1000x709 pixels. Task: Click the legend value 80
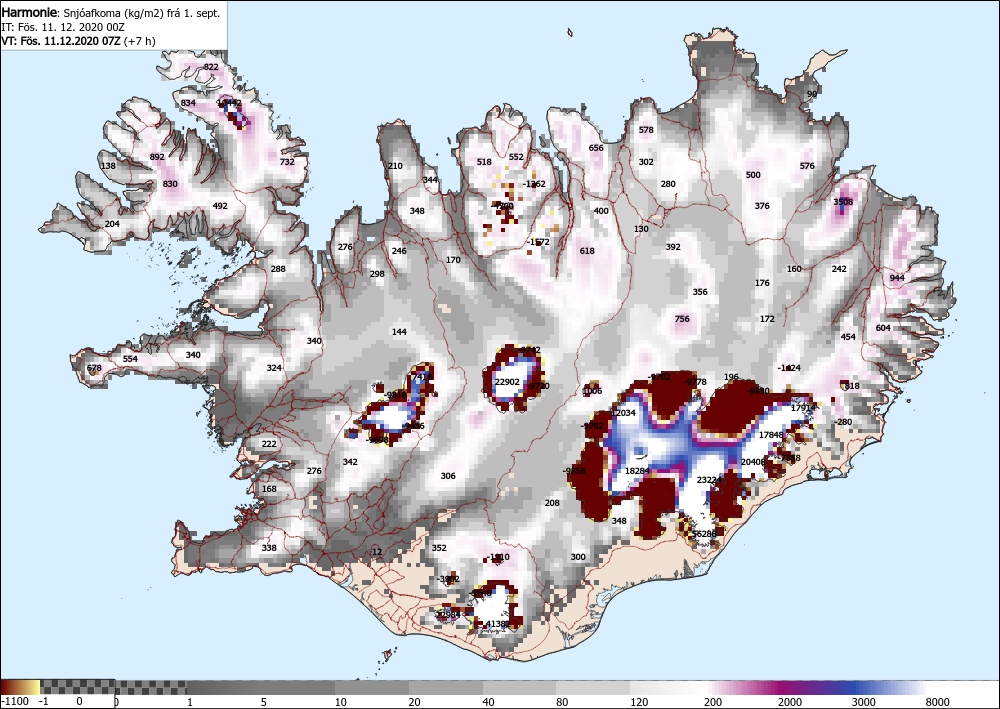click(x=562, y=702)
